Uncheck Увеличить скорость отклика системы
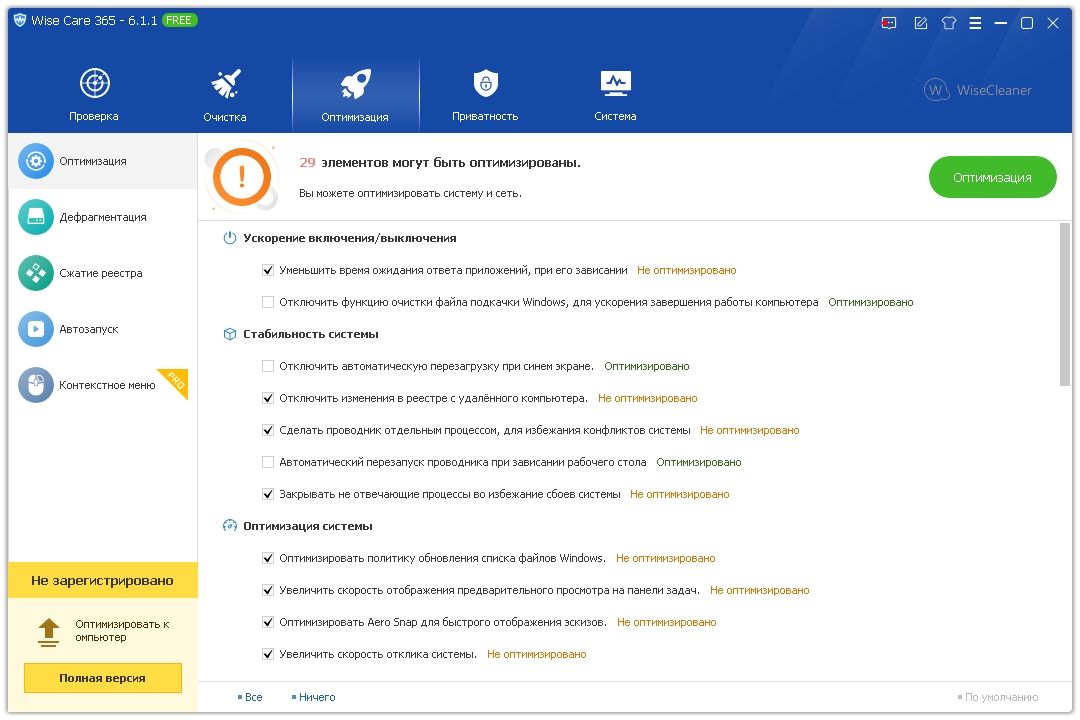Image resolution: width=1080 pixels, height=720 pixels. [268, 655]
